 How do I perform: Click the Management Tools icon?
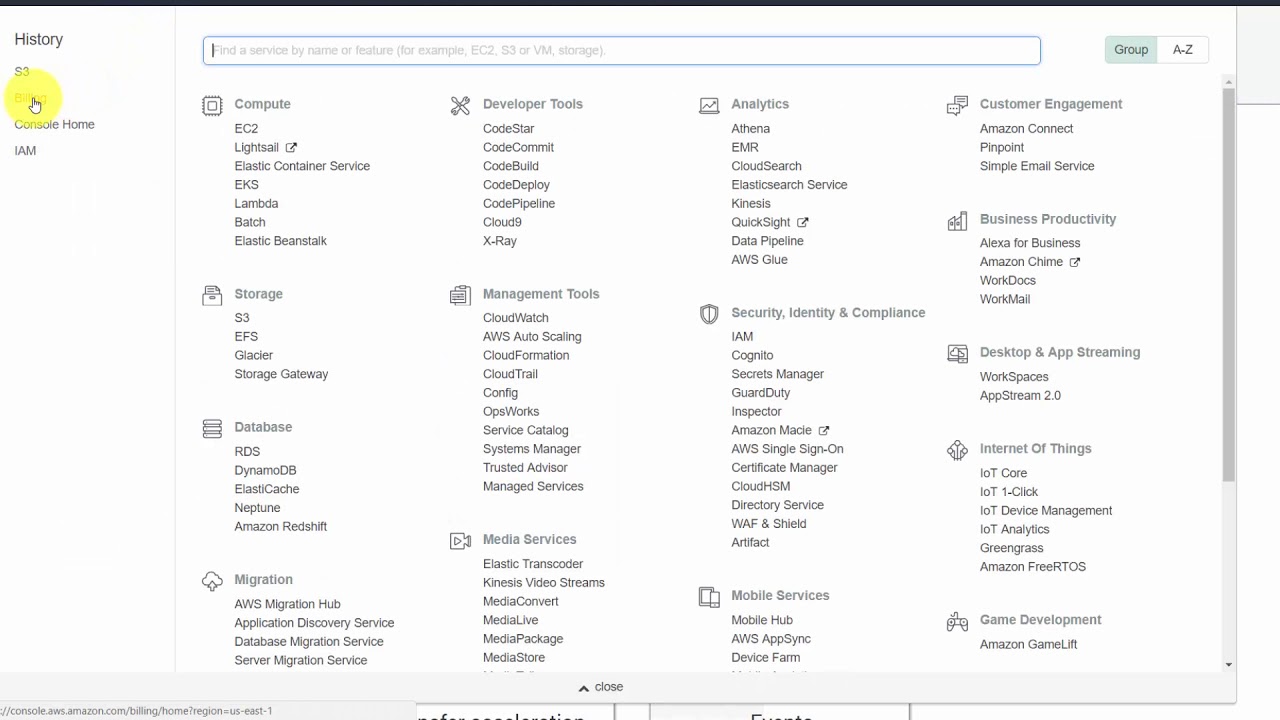coord(460,295)
